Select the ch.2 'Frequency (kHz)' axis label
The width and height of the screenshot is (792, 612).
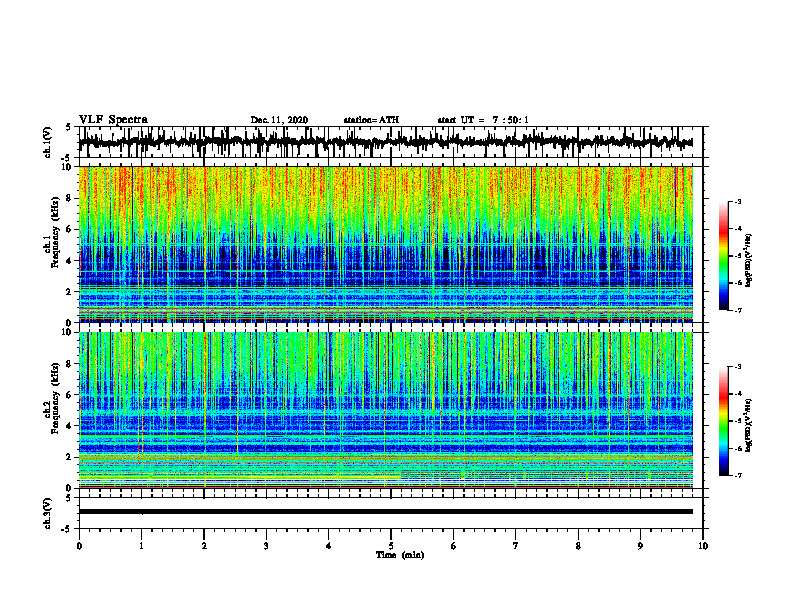pos(55,398)
